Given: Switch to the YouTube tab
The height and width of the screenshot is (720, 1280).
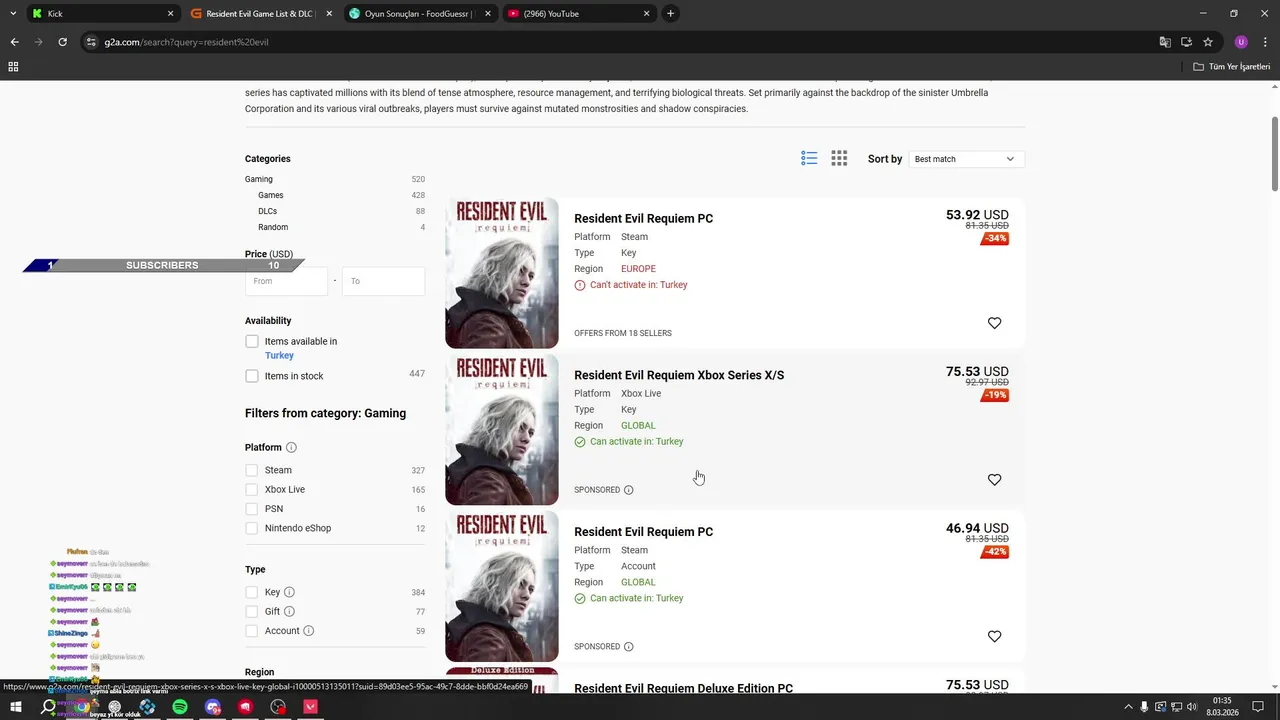Looking at the screenshot, I should pyautogui.click(x=577, y=14).
